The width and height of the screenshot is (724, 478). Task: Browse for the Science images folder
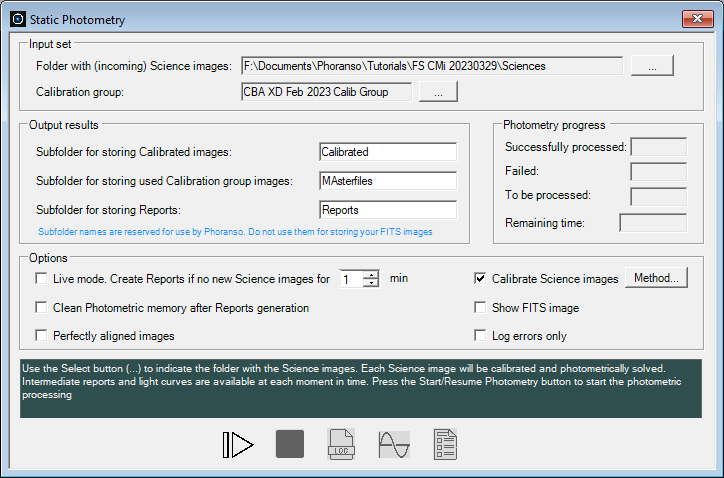(x=651, y=66)
